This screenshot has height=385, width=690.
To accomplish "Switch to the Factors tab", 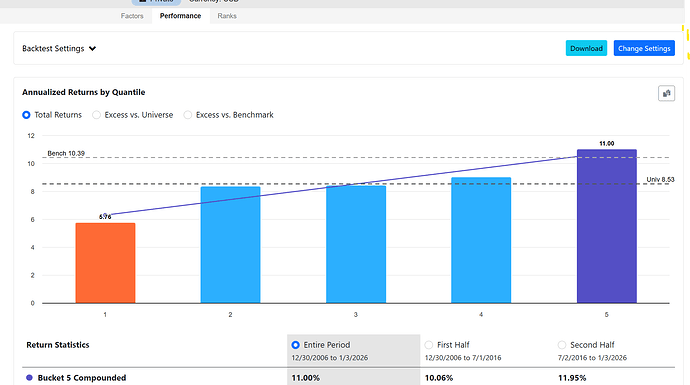I will pyautogui.click(x=132, y=16).
